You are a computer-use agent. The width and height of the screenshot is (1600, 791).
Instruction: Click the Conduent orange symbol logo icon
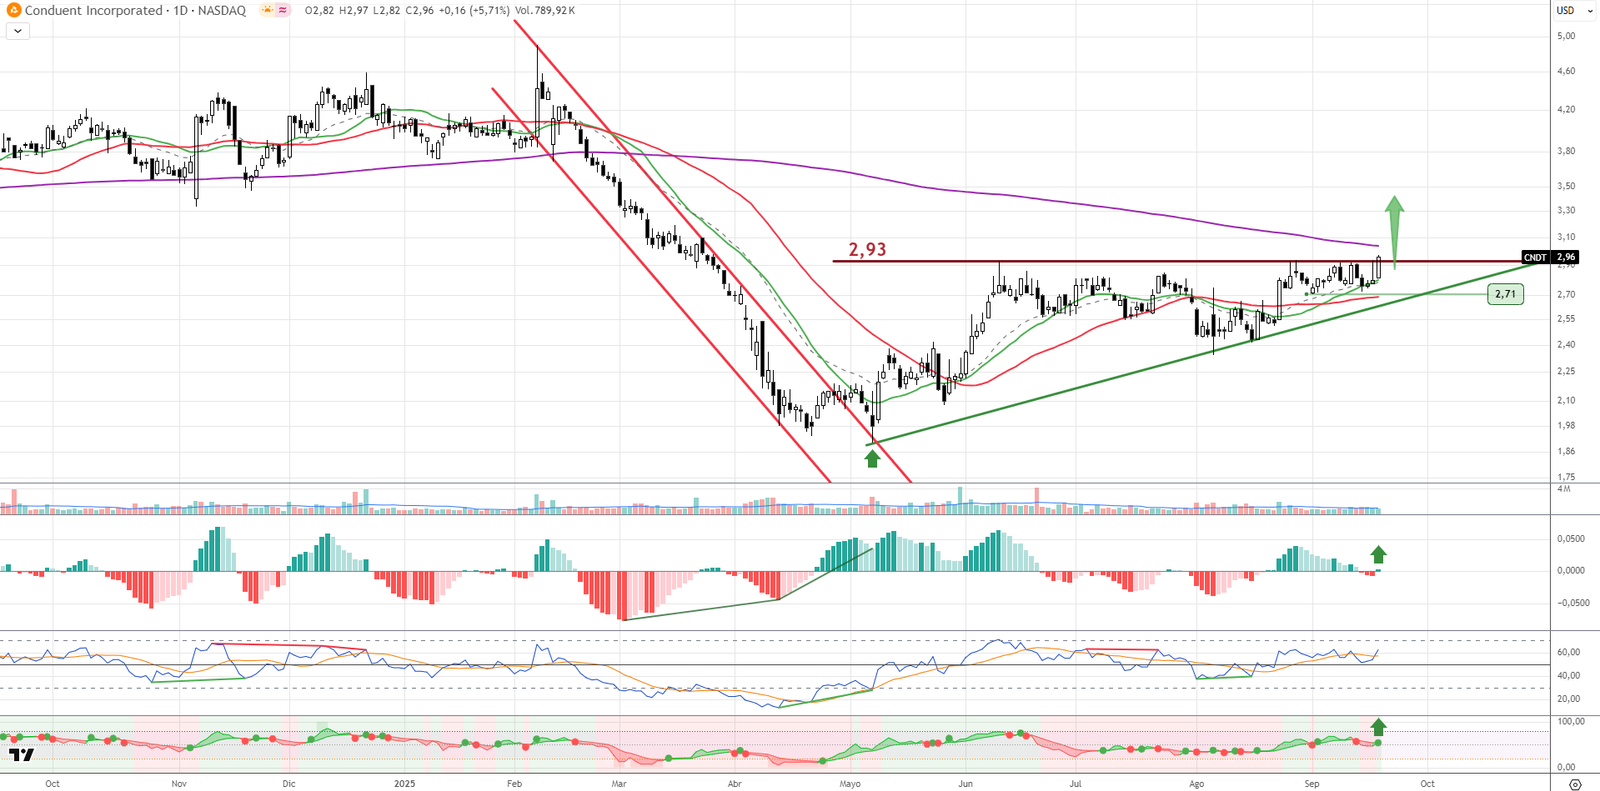tap(14, 10)
